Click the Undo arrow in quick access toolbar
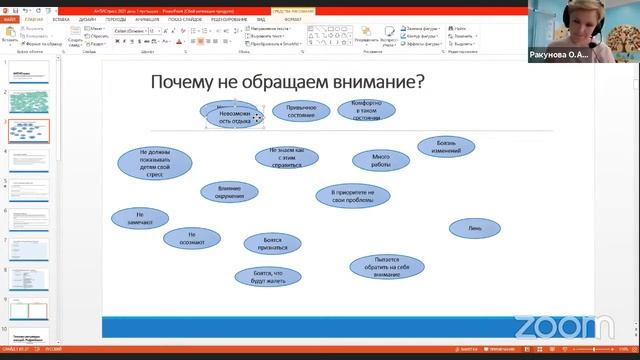Viewport: 640px width, 360px height. [x=25, y=11]
